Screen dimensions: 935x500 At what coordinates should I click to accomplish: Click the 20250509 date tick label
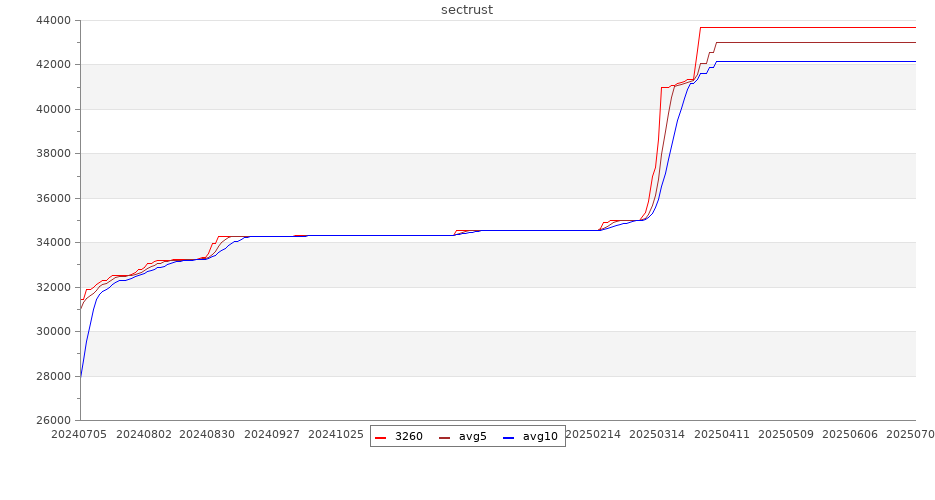[x=786, y=435]
